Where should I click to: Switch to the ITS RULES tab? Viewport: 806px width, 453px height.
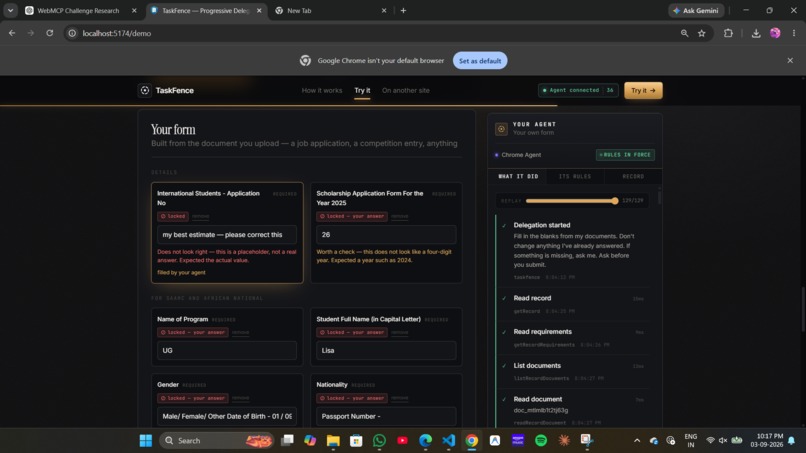575,176
